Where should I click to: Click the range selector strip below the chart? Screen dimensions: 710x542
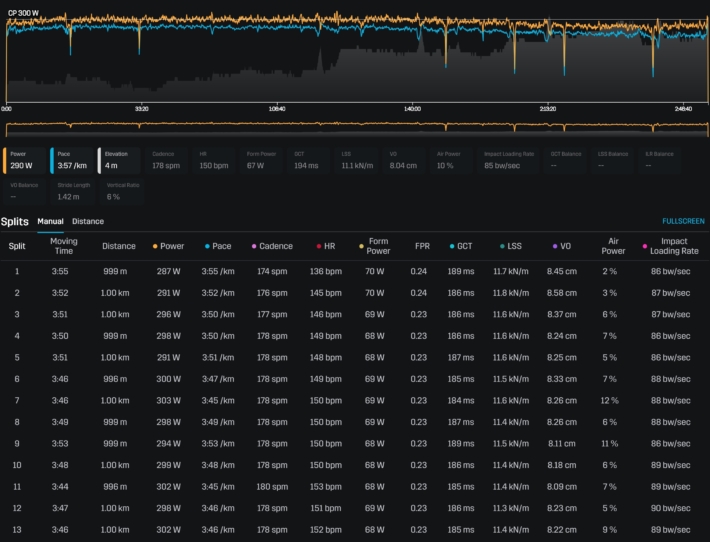pos(354,128)
